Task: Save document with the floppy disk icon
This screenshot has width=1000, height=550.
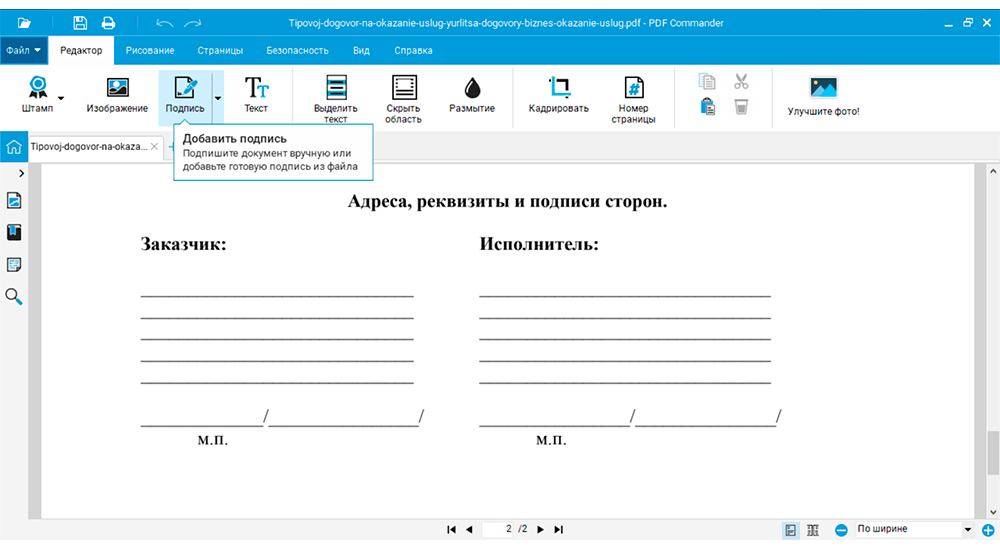Action: click(80, 23)
